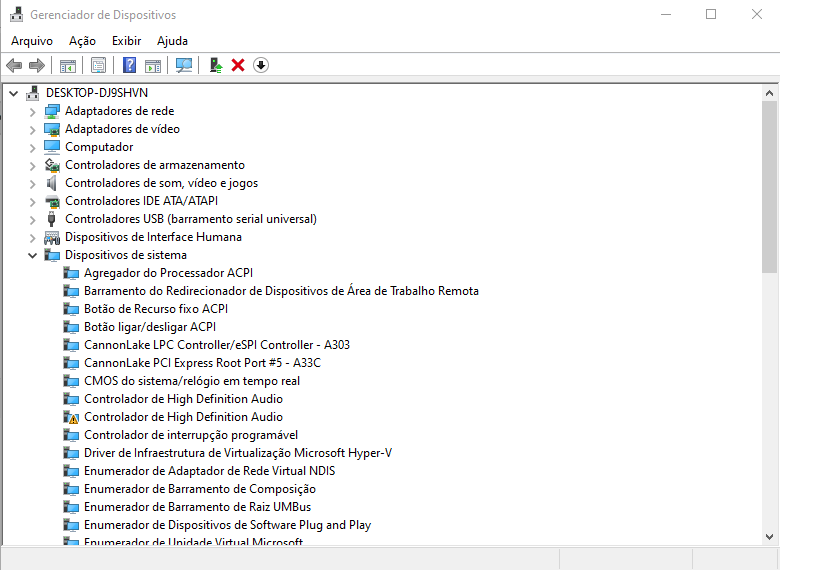The height and width of the screenshot is (570, 816).
Task: Expand the Computador category
Action: click(33, 148)
